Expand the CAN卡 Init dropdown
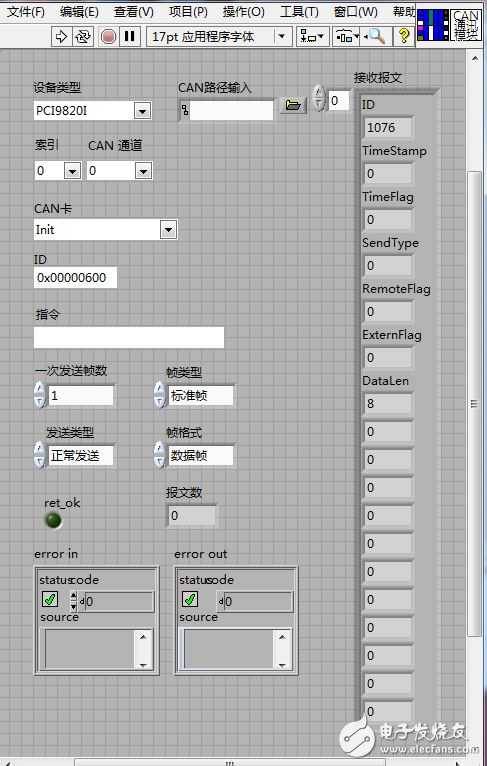The image size is (487, 766). (x=168, y=230)
